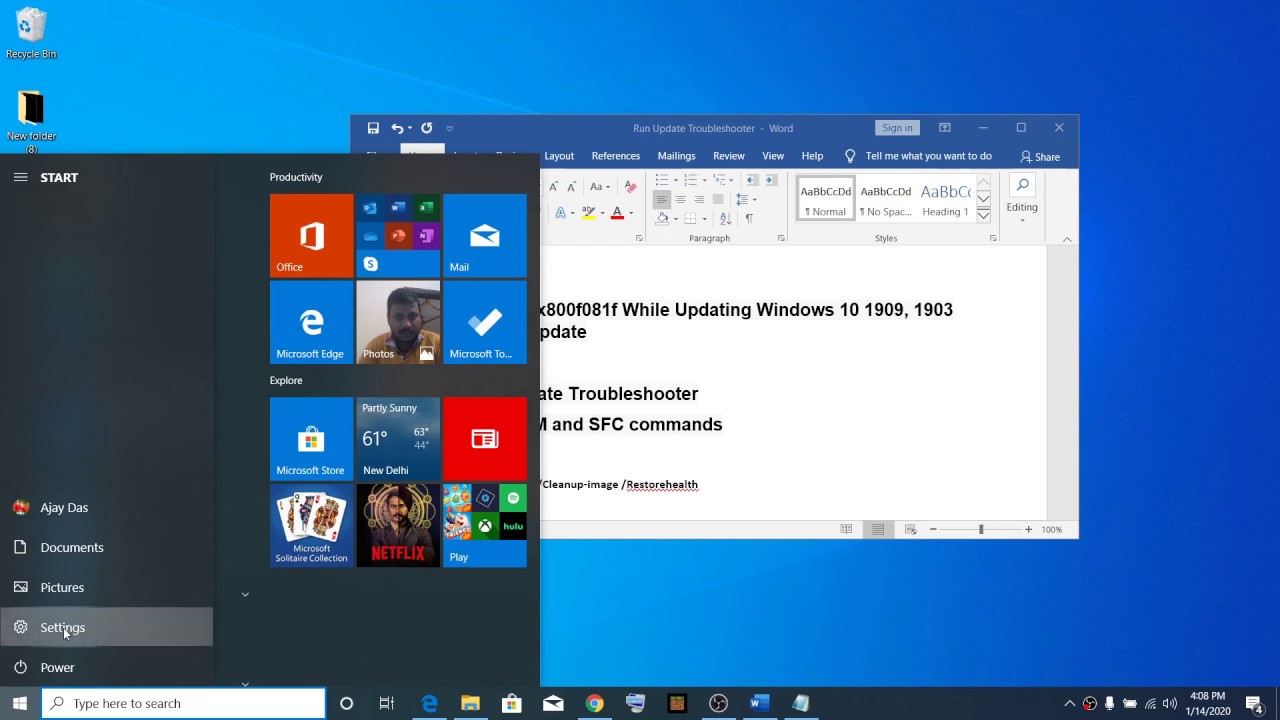Image resolution: width=1280 pixels, height=720 pixels.
Task: Open Settings from Start menu
Action: [x=106, y=627]
